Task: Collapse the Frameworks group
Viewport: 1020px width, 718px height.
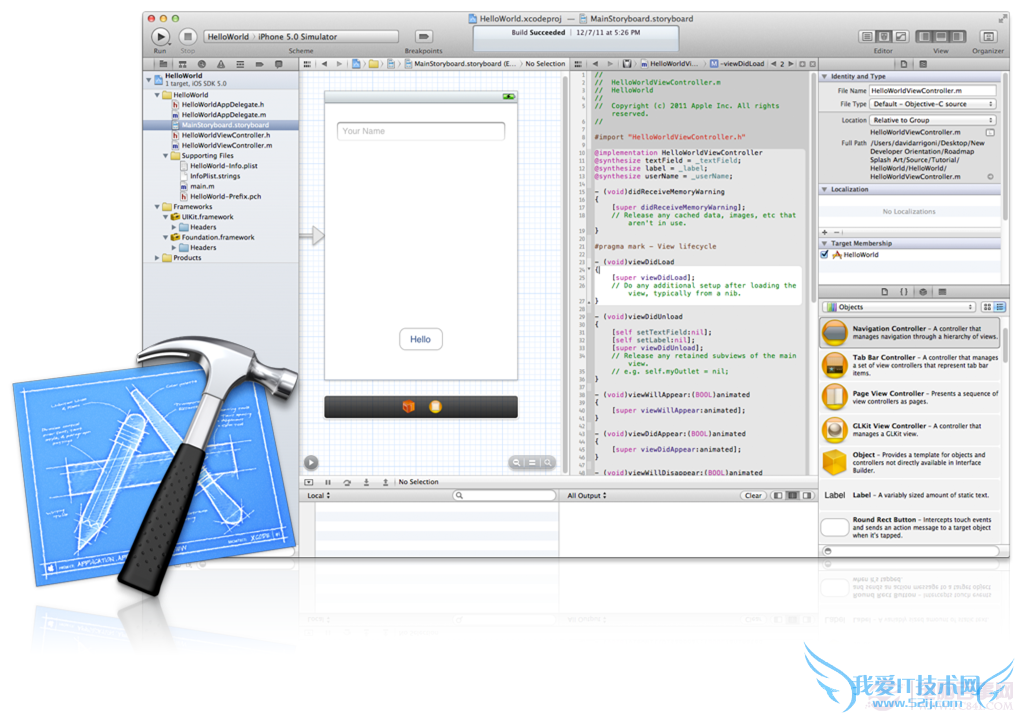Action: pyautogui.click(x=157, y=207)
